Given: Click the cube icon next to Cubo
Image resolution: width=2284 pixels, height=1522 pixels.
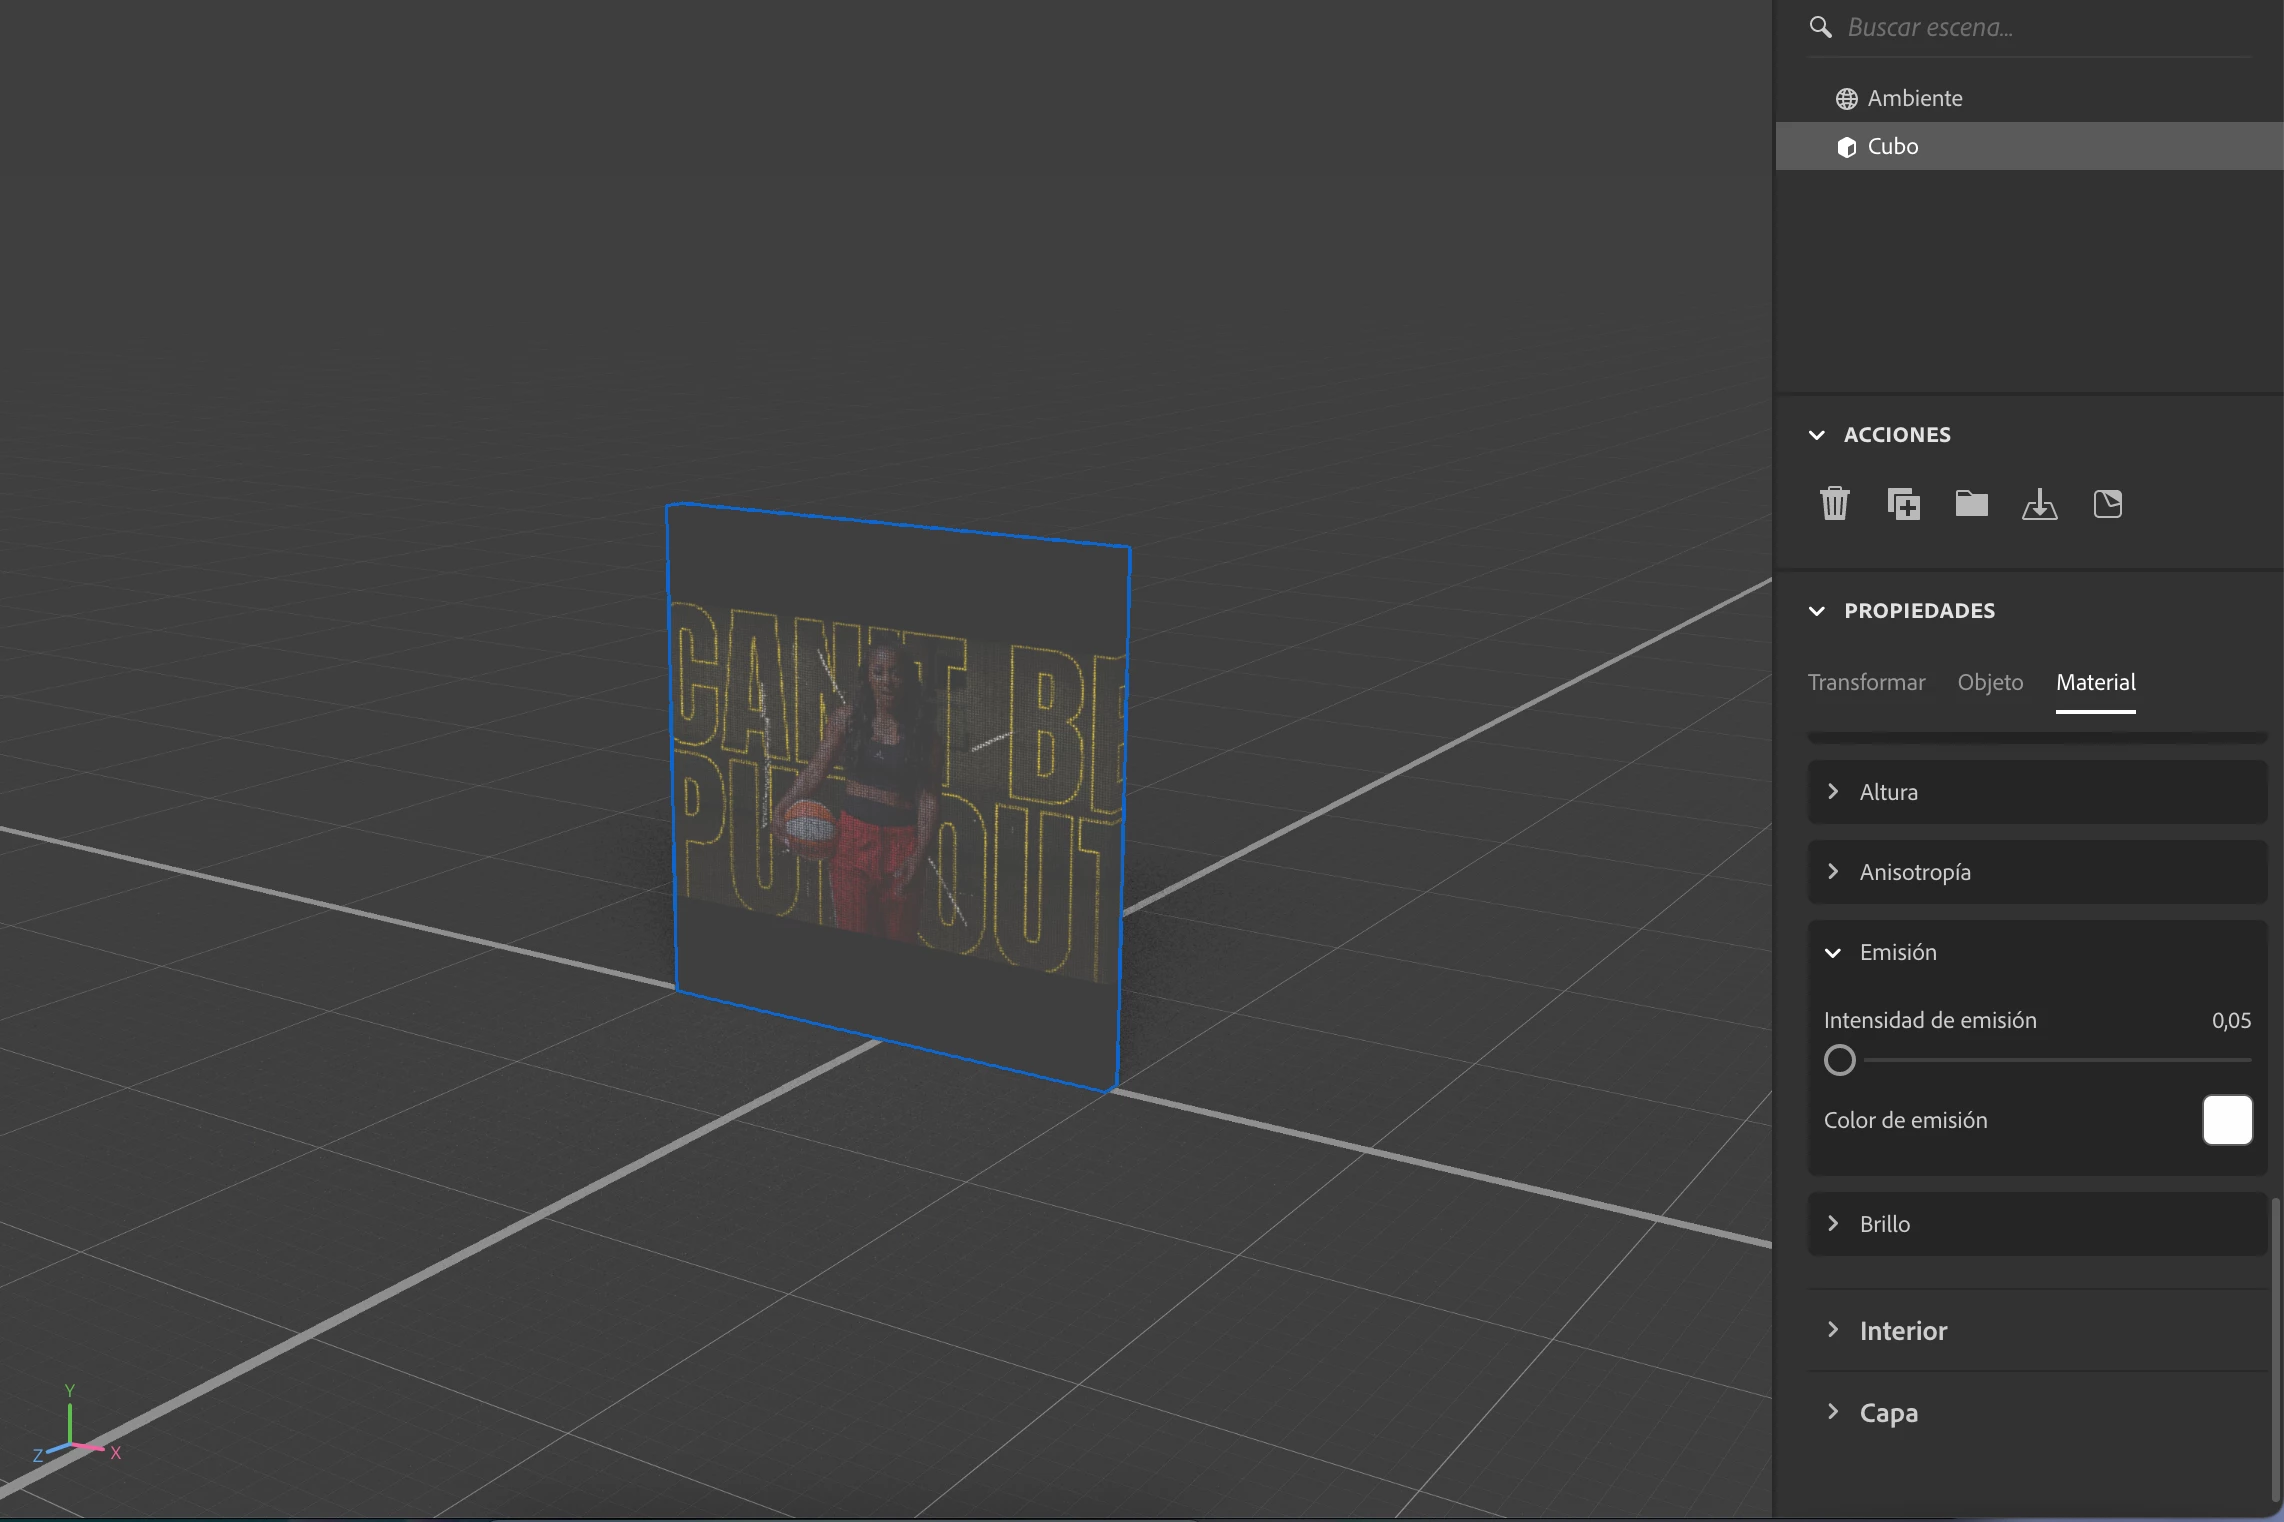Looking at the screenshot, I should click(1846, 147).
